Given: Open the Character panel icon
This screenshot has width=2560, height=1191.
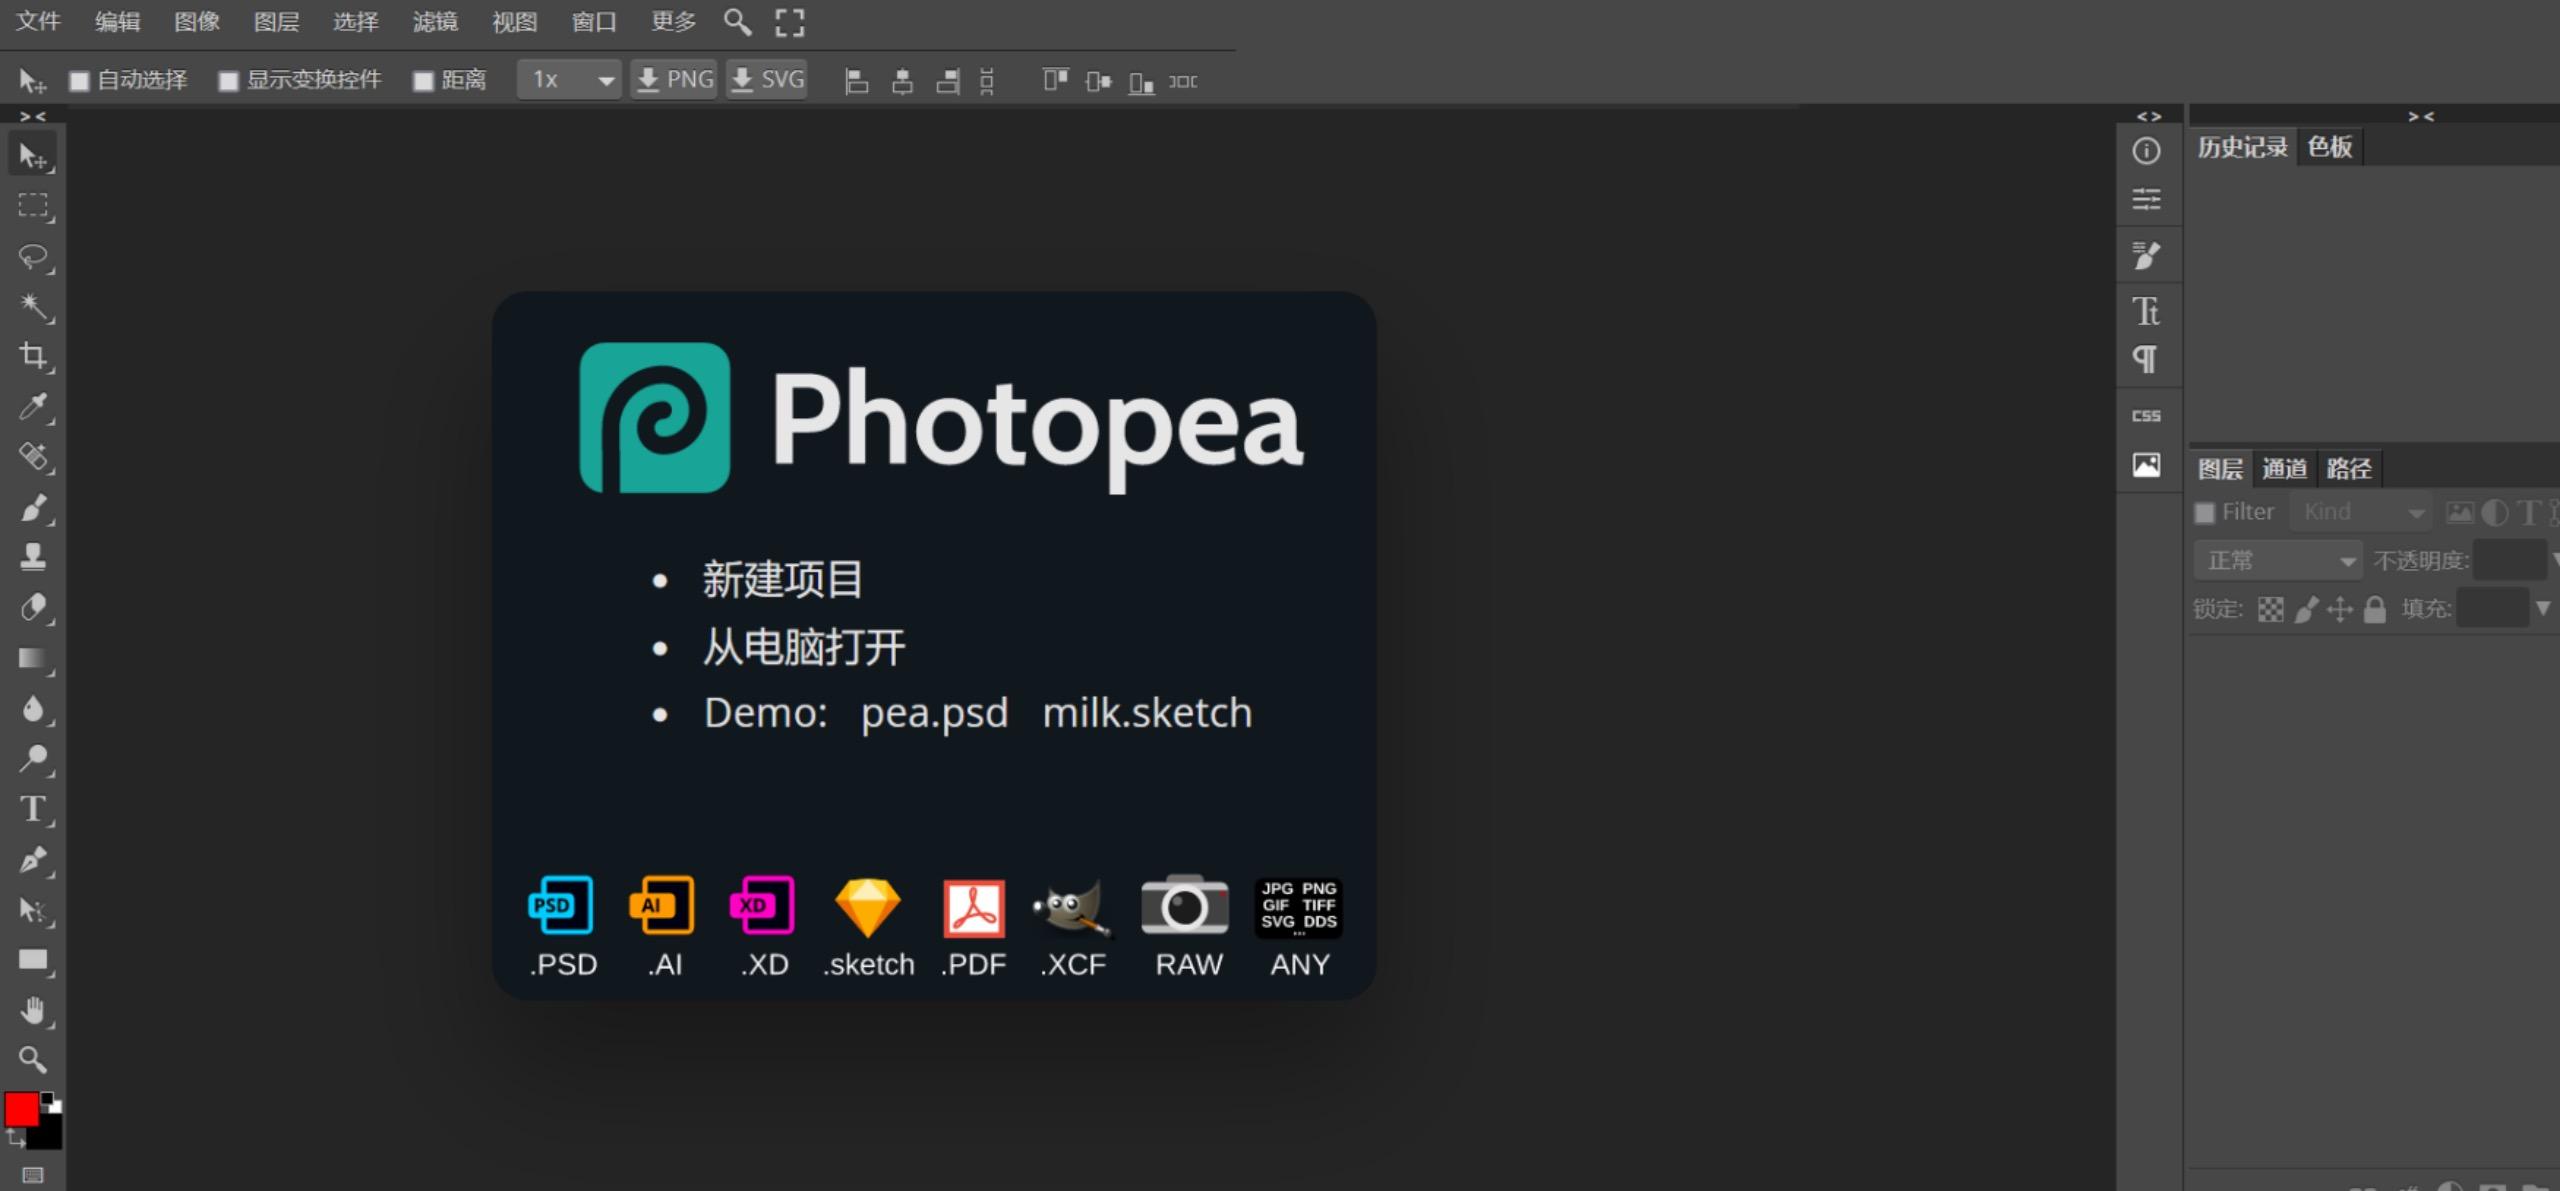Looking at the screenshot, I should tap(2146, 311).
